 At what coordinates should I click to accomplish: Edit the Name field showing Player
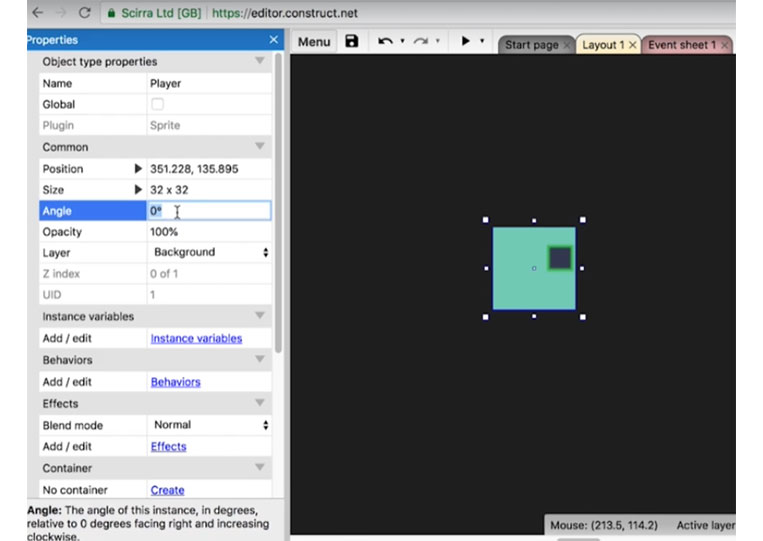209,83
